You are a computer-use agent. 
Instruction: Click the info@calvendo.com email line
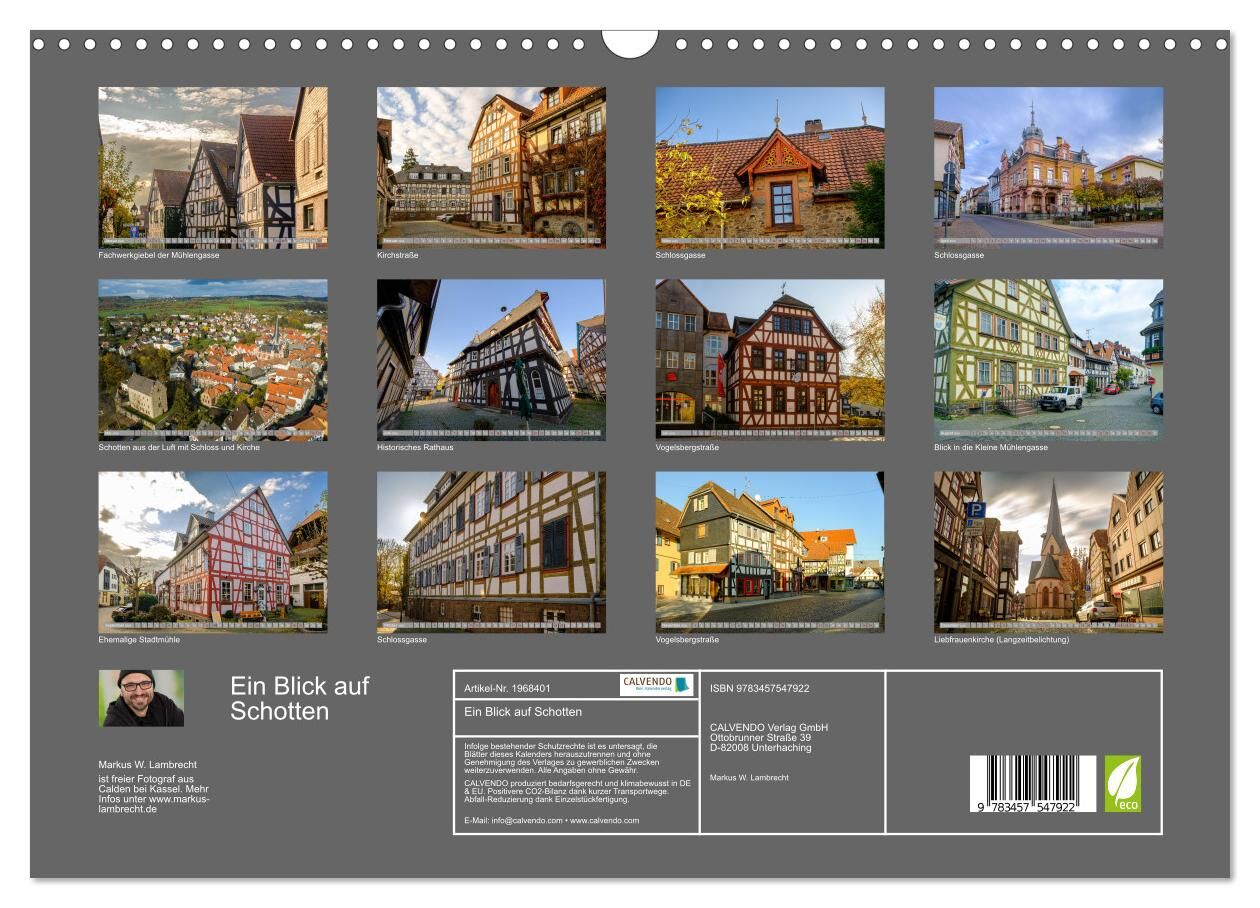pos(551,820)
